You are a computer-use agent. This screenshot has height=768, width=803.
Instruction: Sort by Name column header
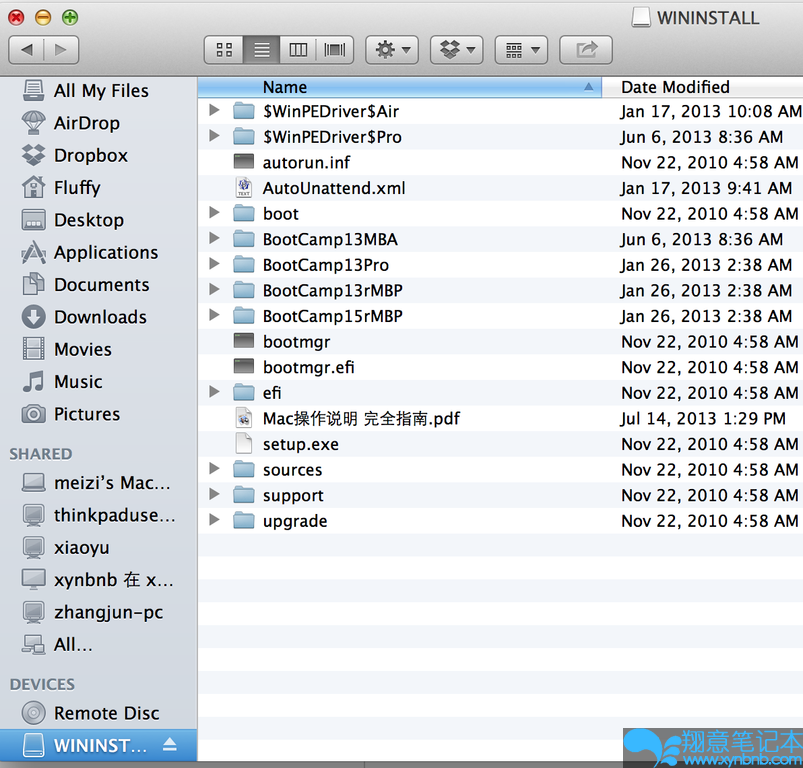click(399, 87)
